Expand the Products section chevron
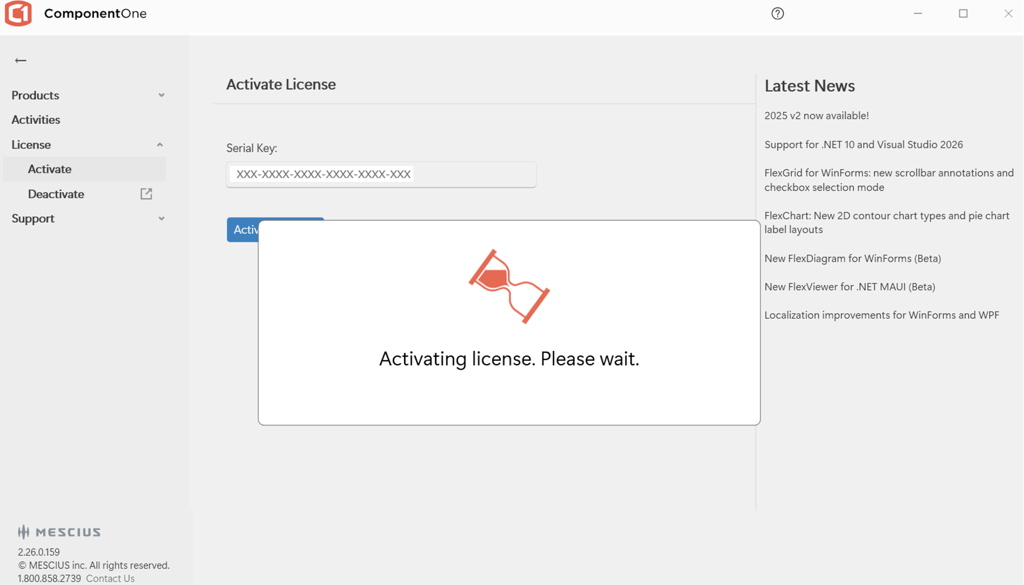1024x585 pixels. pos(161,96)
